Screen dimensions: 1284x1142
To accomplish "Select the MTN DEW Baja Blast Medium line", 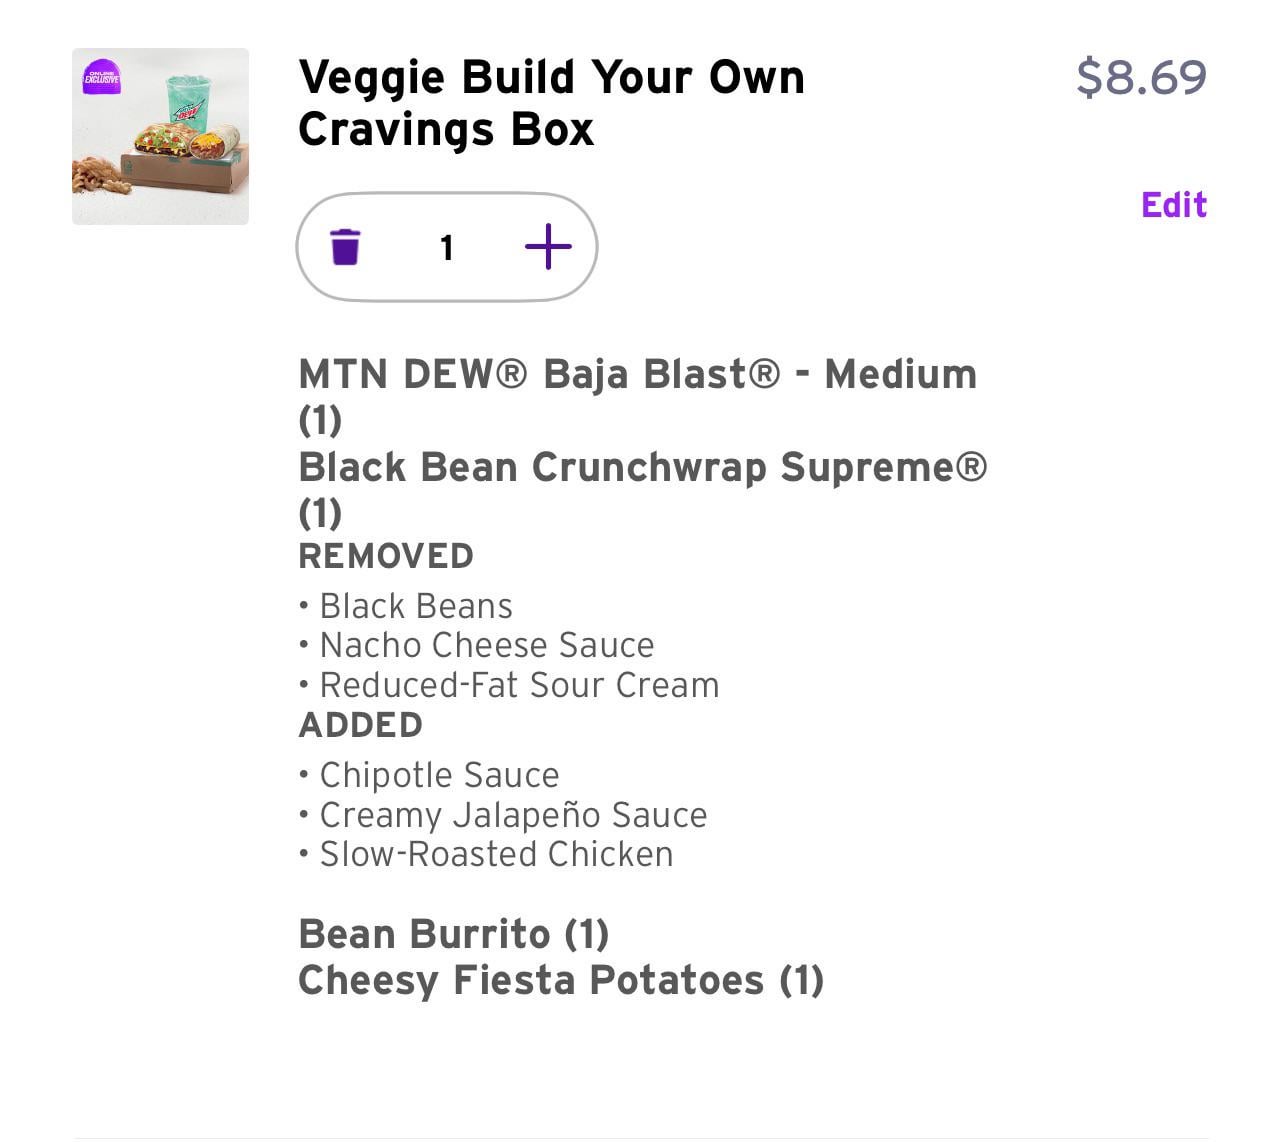I will pos(637,375).
